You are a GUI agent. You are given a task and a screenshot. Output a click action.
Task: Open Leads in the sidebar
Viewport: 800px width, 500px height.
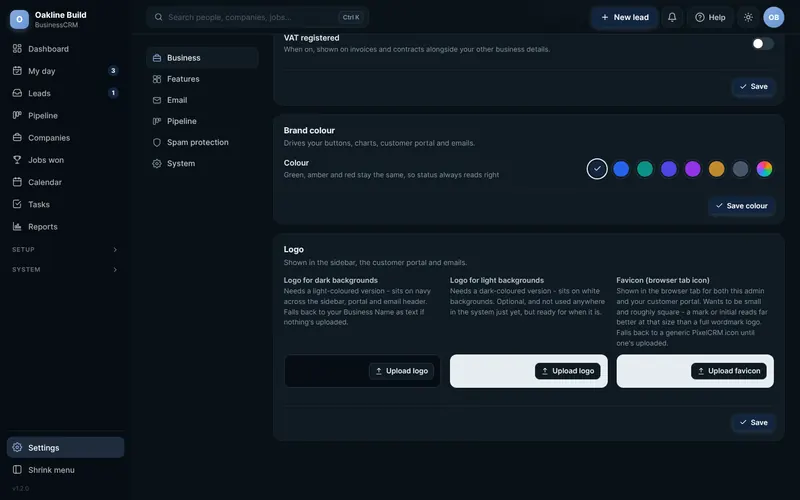[x=65, y=93]
